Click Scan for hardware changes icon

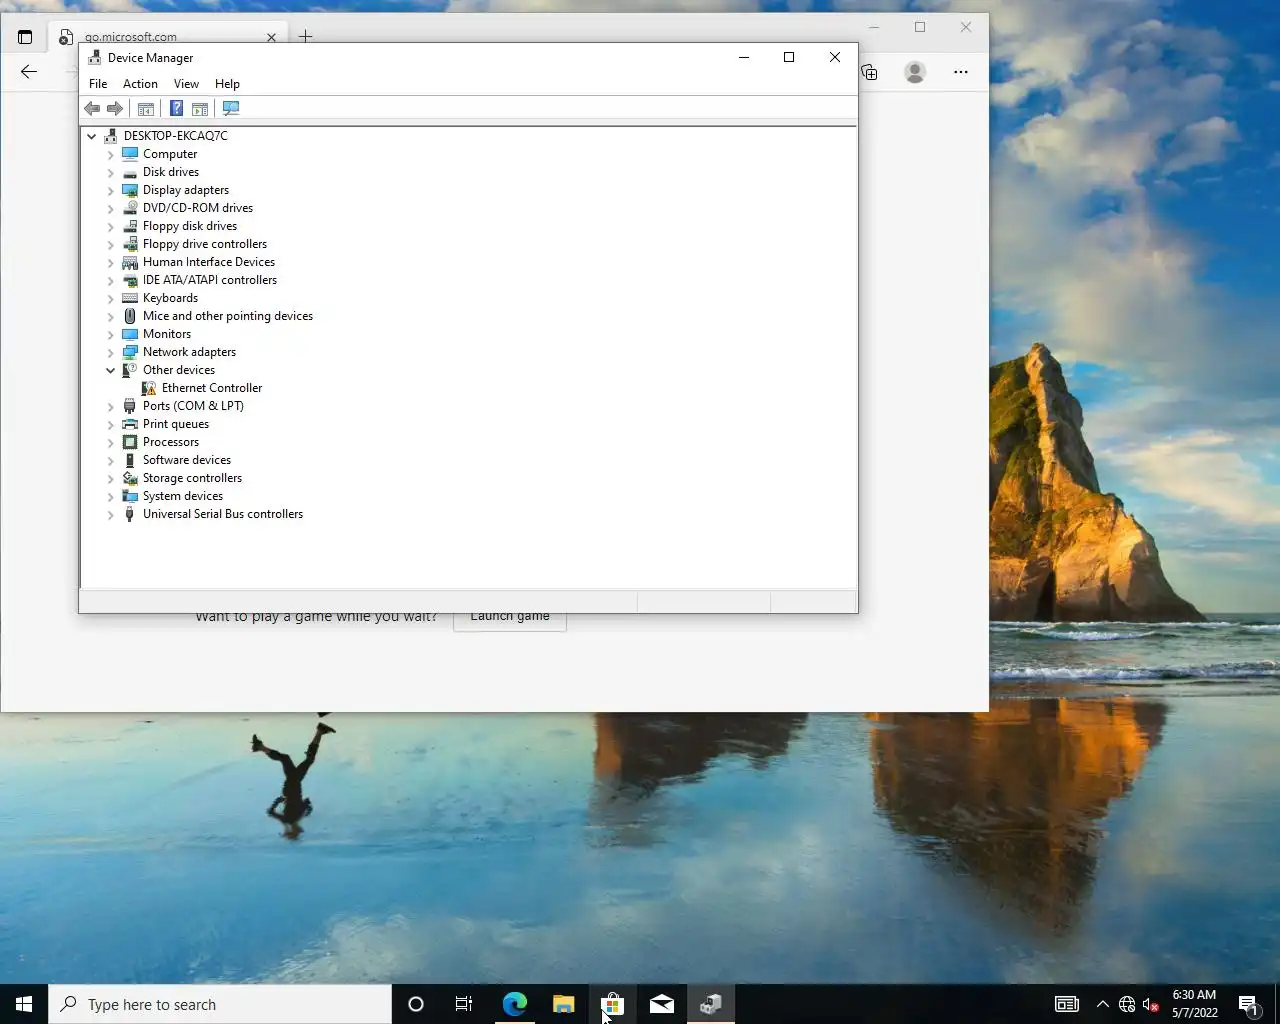[231, 108]
